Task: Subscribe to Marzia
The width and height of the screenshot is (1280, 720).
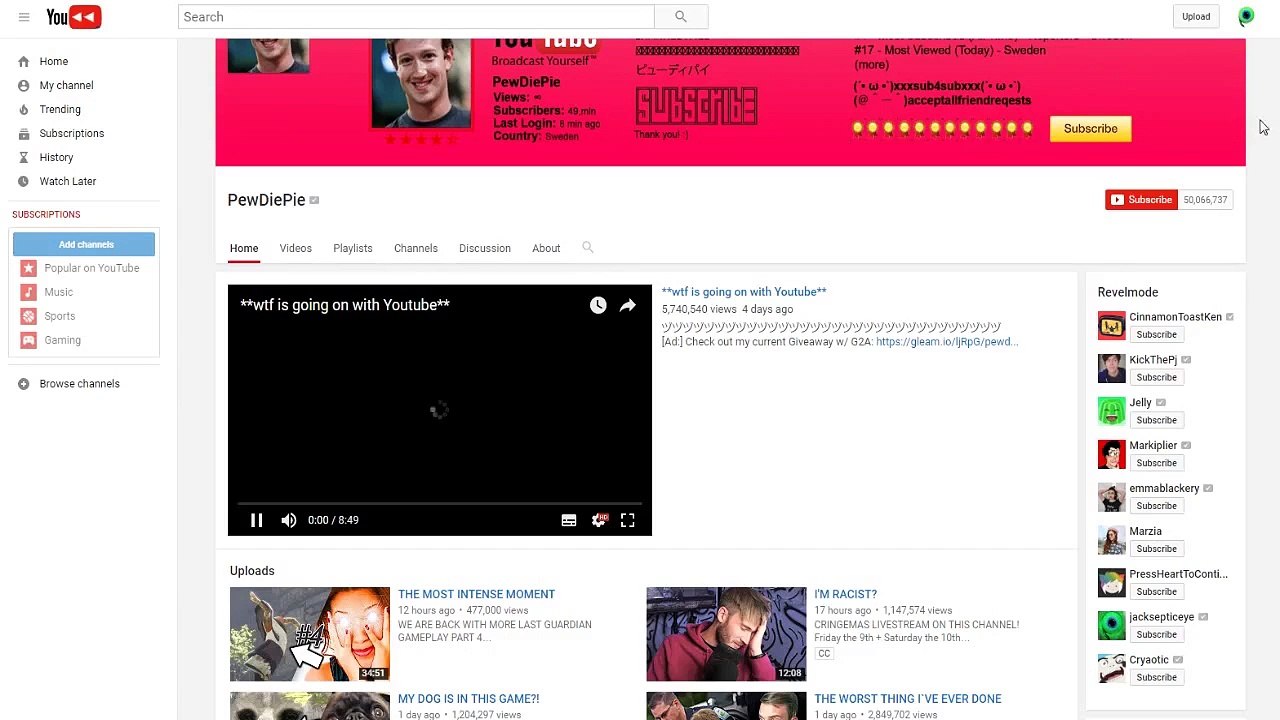Action: click(1156, 549)
